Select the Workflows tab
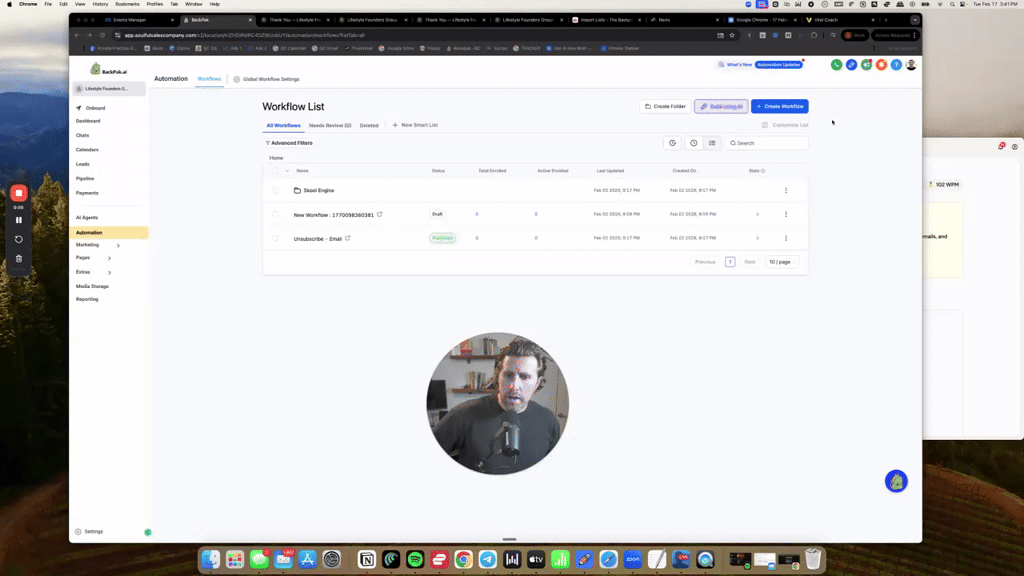1024x576 pixels. coord(209,79)
